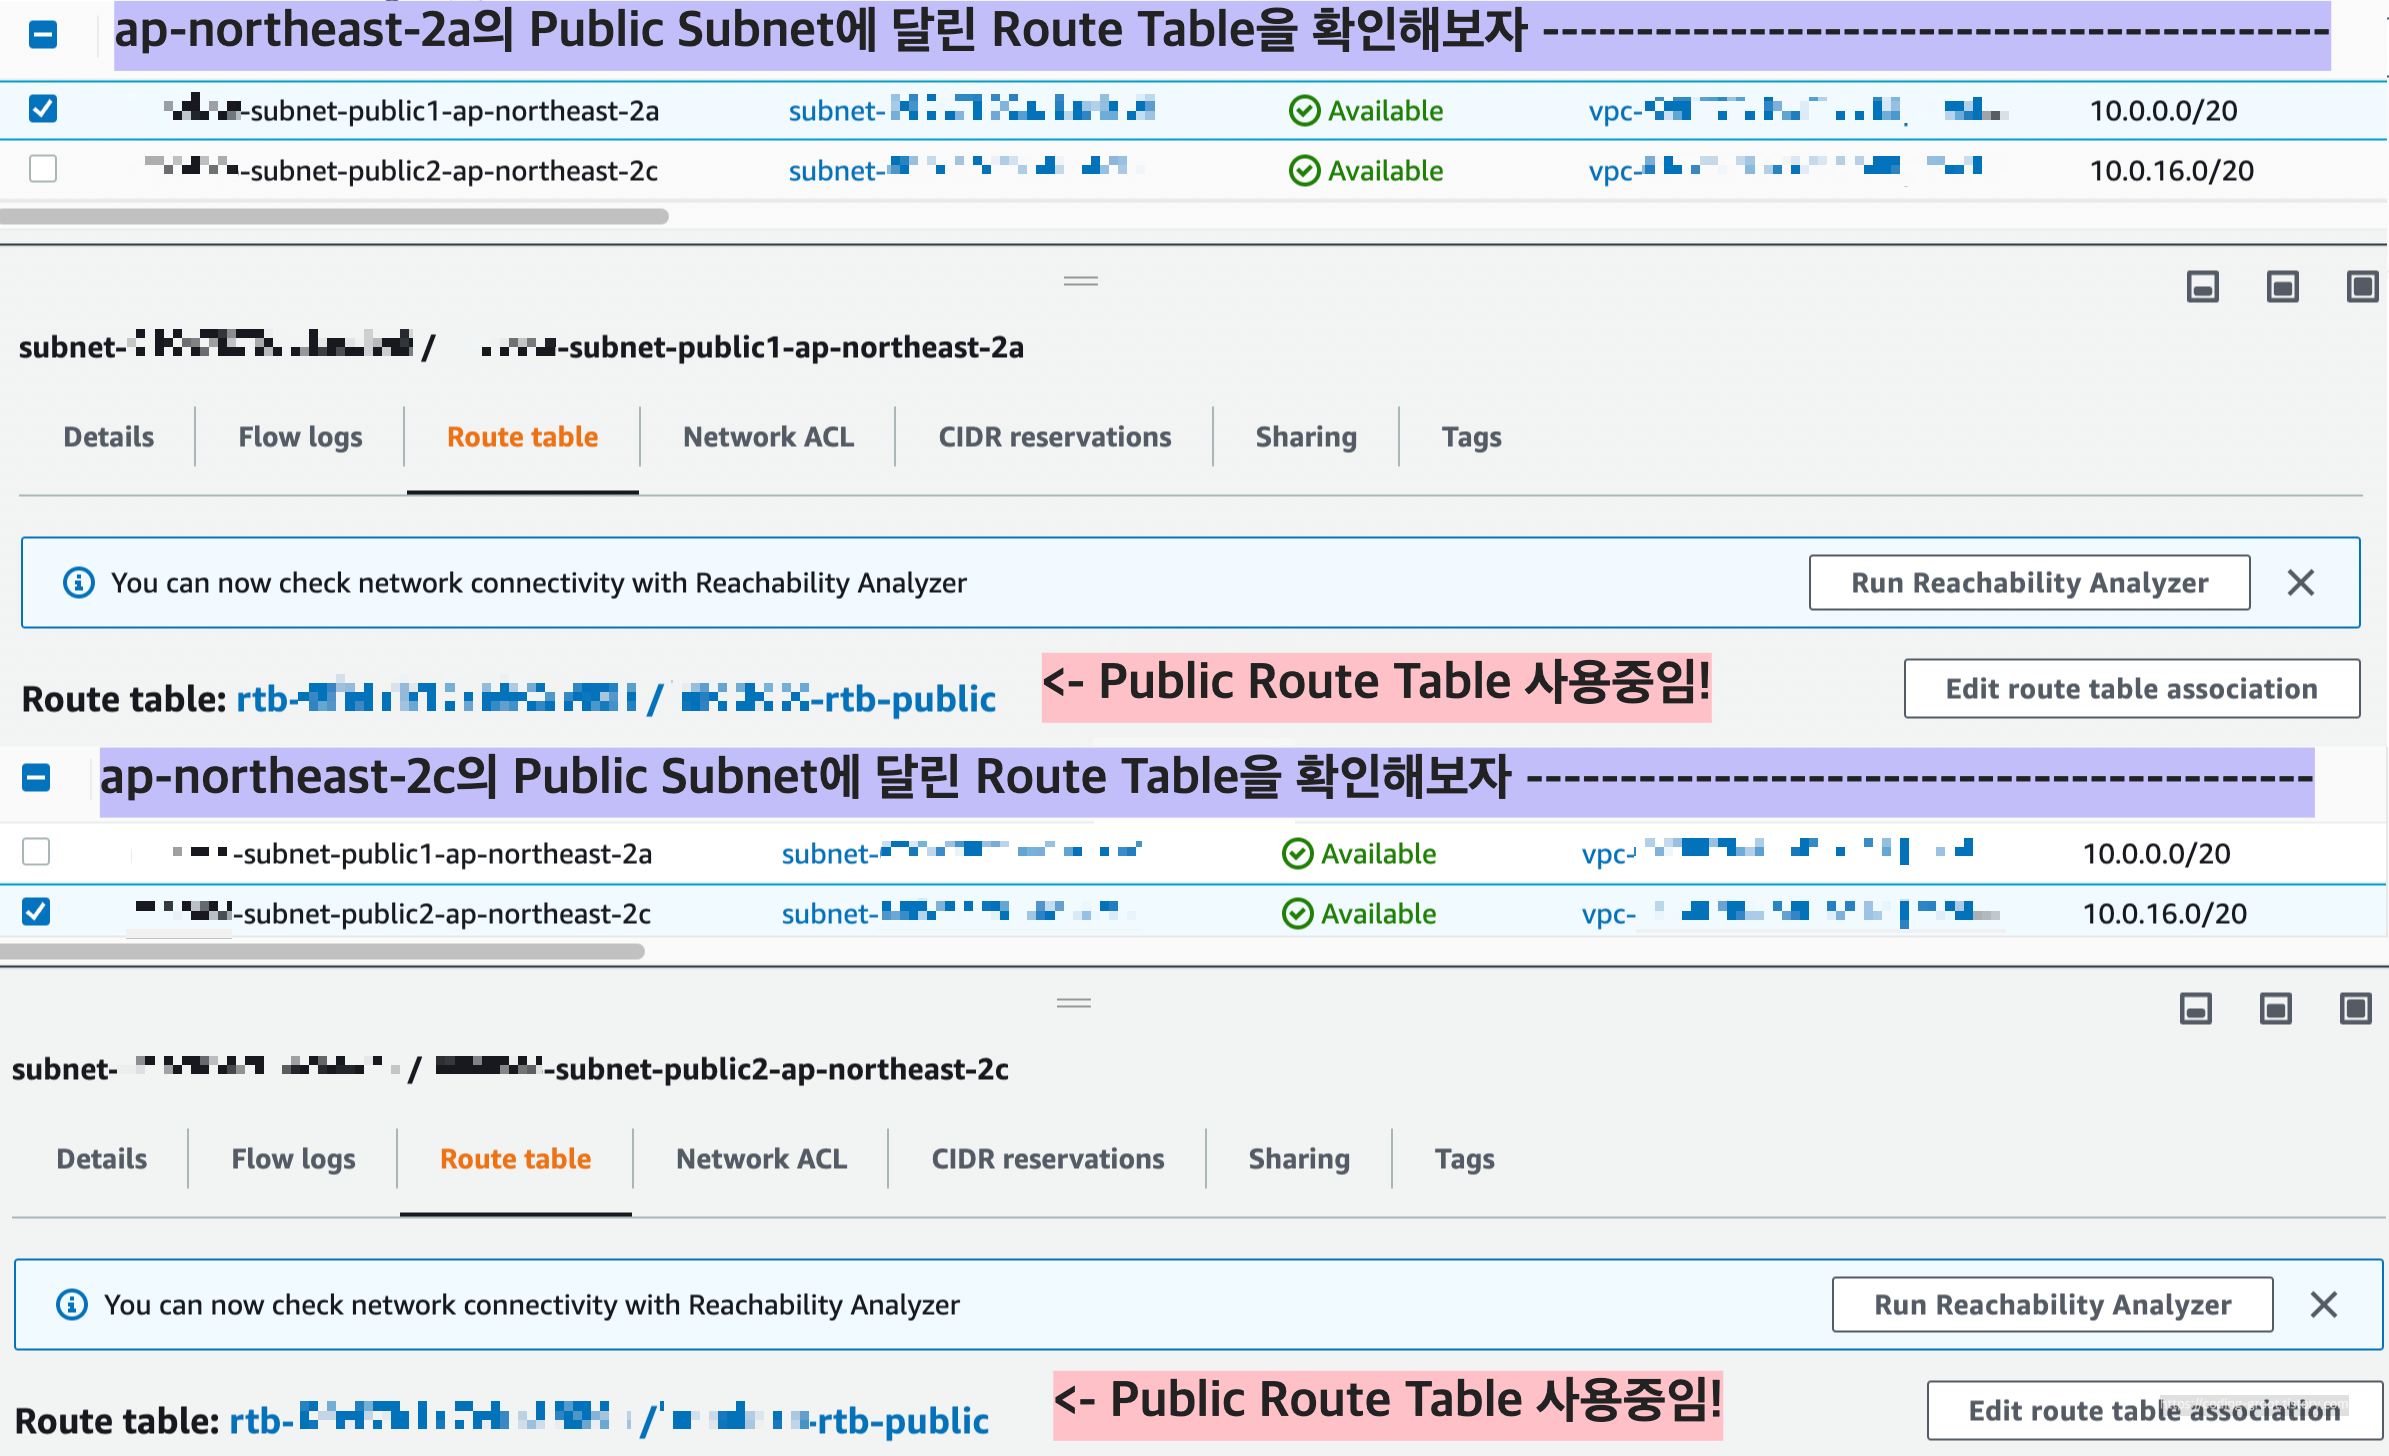Click the upper table horizontal scrollbar
This screenshot has height=1456, width=2389.
(x=334, y=216)
